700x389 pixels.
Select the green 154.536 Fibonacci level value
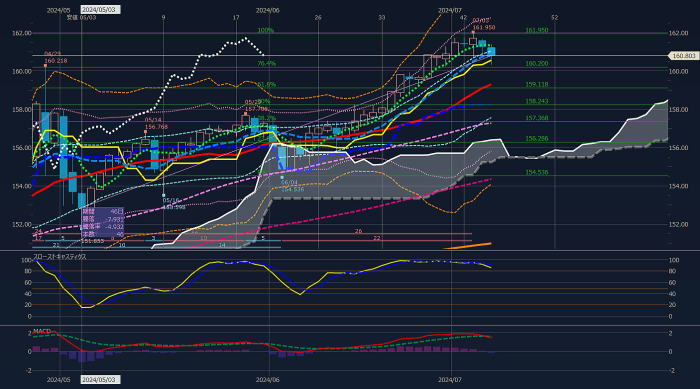tap(537, 172)
